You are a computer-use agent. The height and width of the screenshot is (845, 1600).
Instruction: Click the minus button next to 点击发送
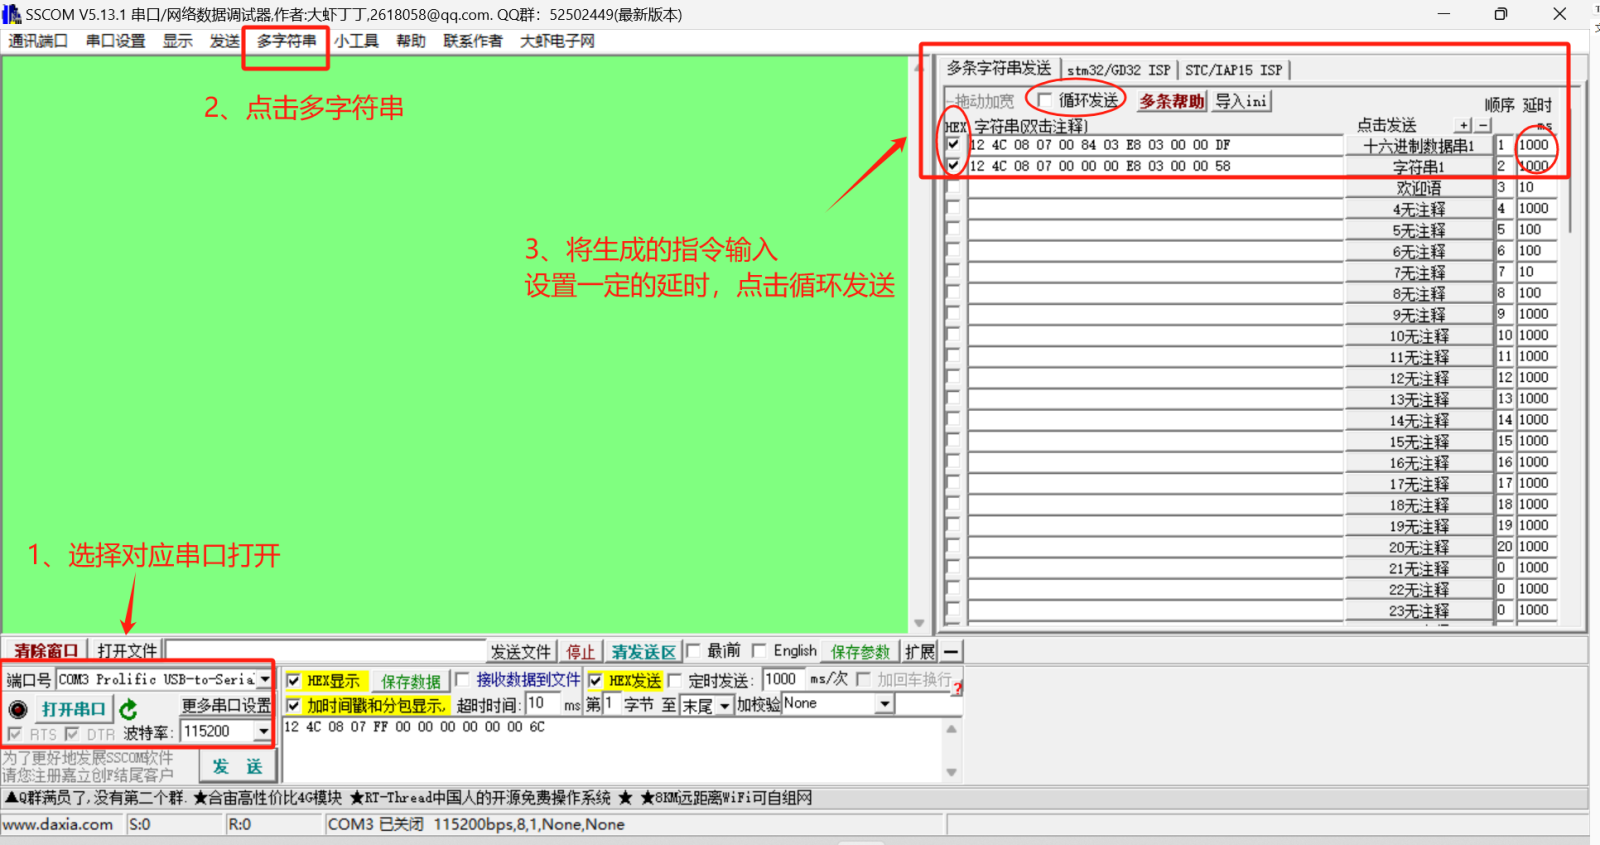point(1483,125)
